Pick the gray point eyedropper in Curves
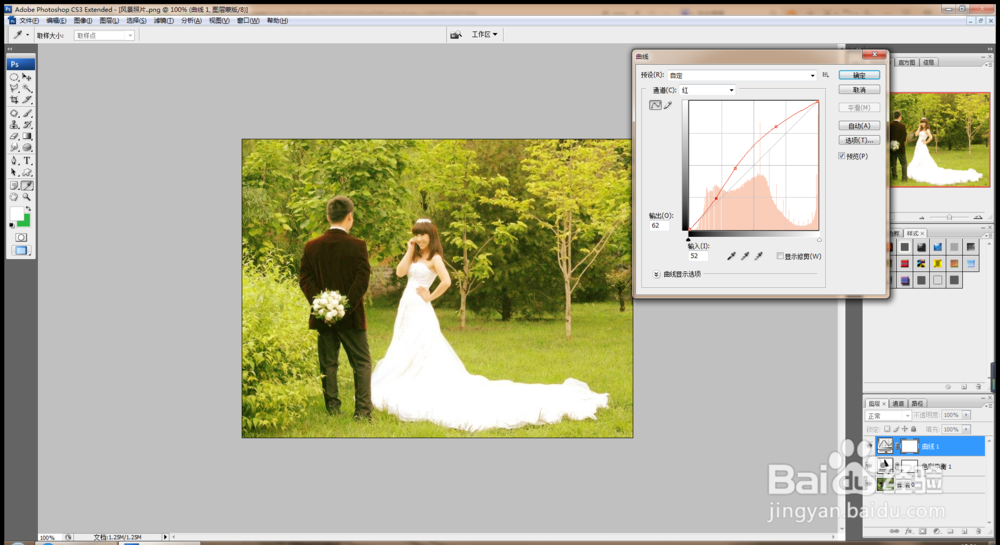1000x545 pixels. 744,256
